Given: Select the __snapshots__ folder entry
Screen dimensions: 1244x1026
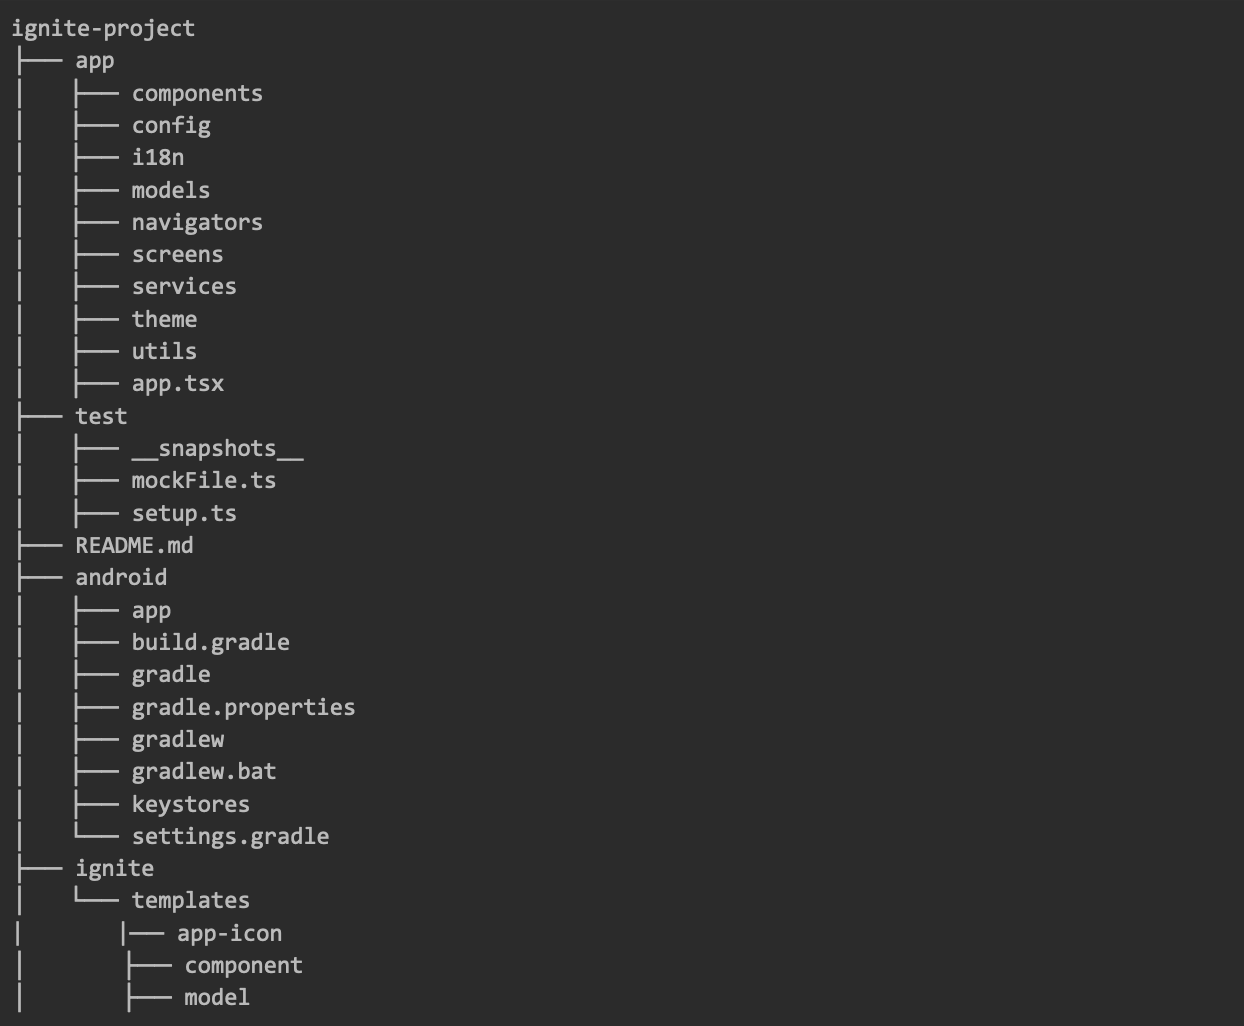Looking at the screenshot, I should [x=217, y=449].
